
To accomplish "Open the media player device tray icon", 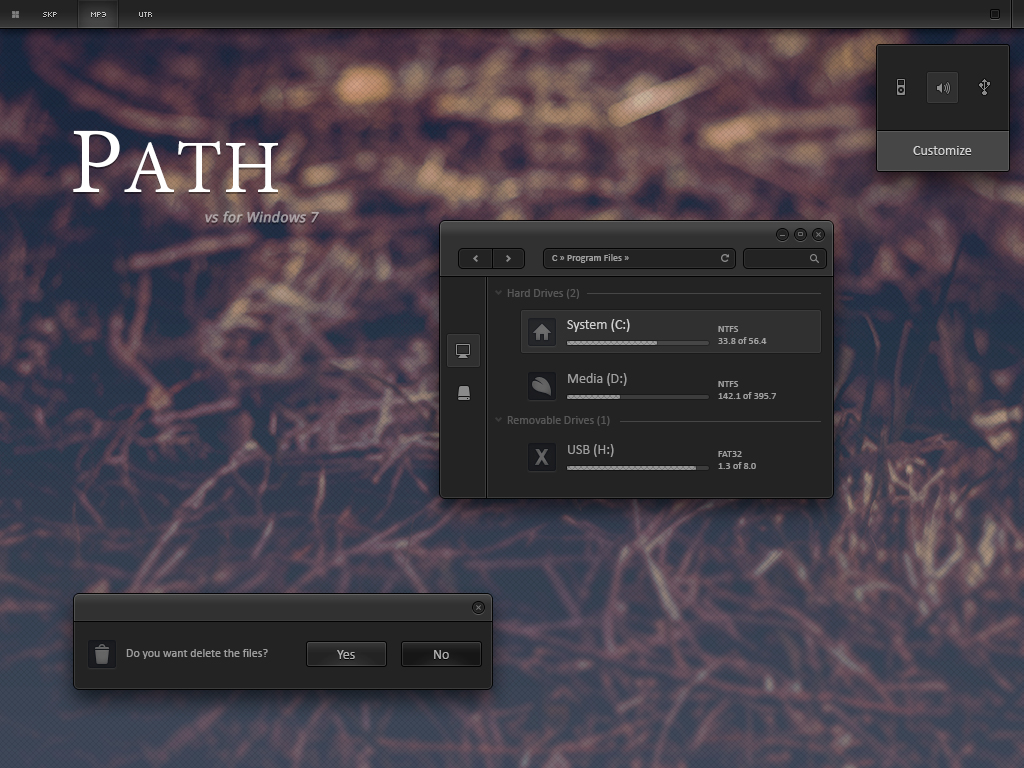I will [x=901, y=87].
